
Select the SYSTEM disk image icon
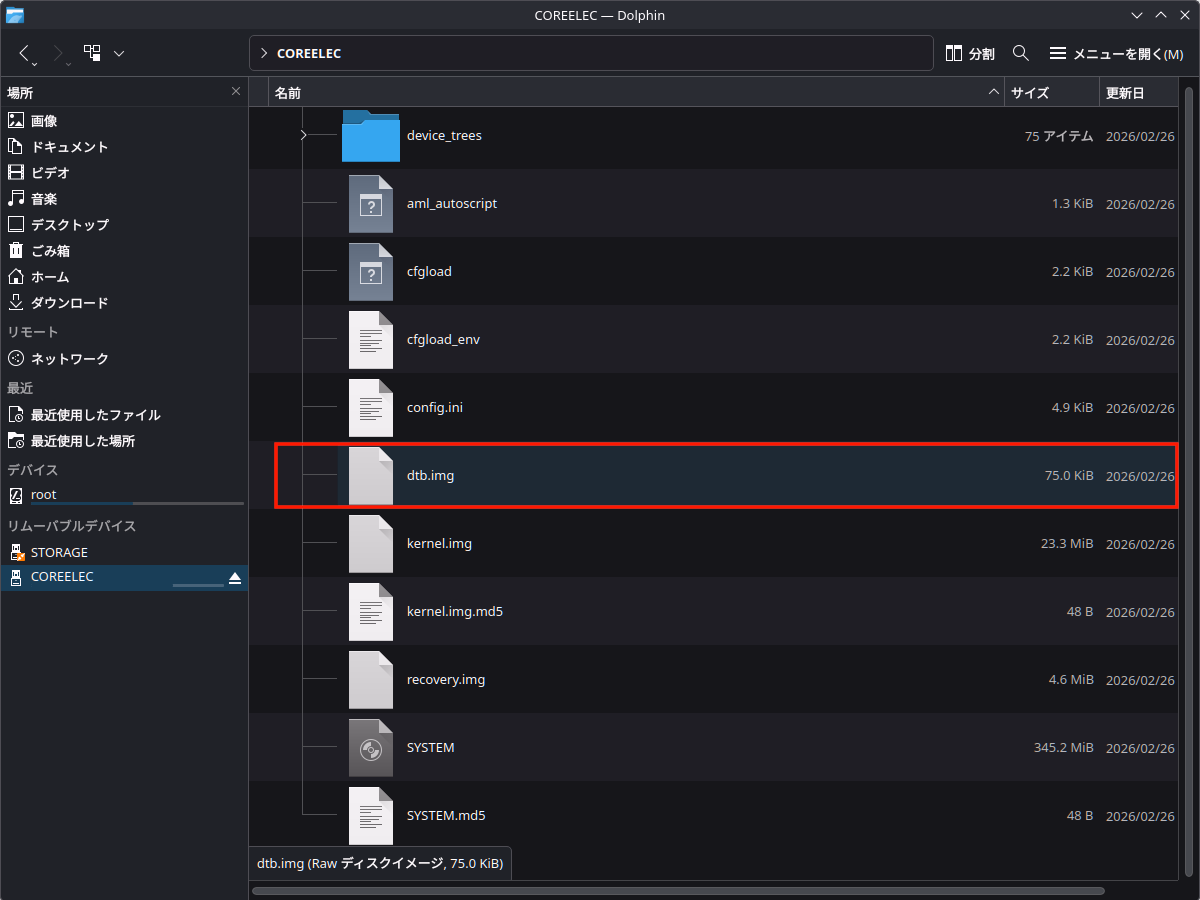point(370,748)
